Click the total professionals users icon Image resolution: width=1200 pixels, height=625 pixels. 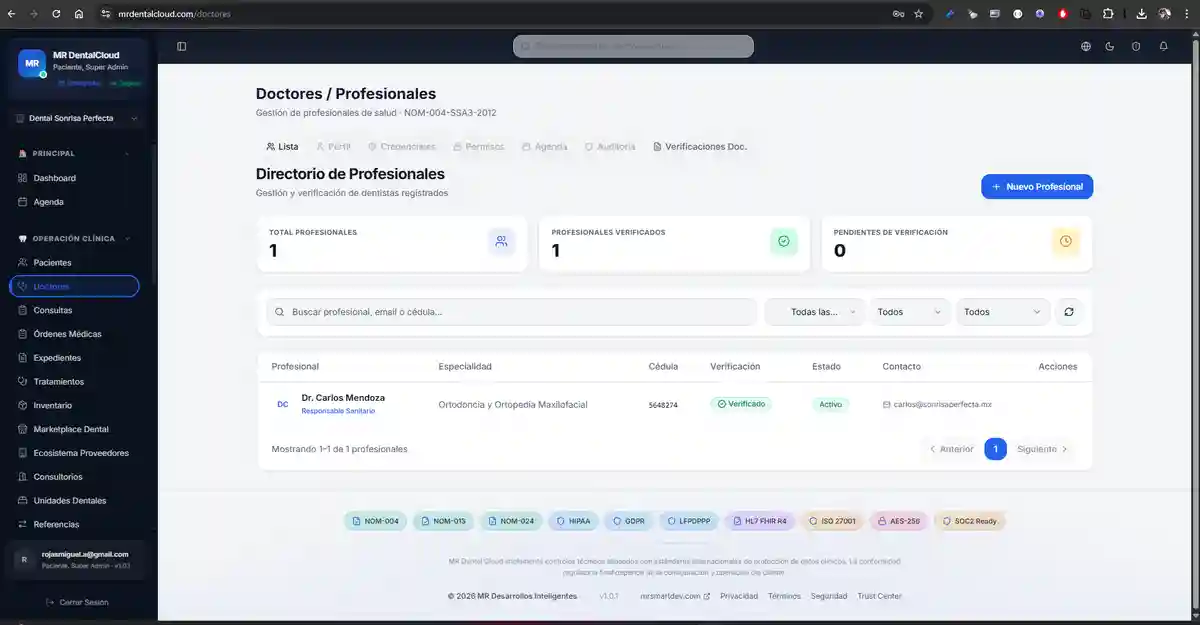[501, 241]
